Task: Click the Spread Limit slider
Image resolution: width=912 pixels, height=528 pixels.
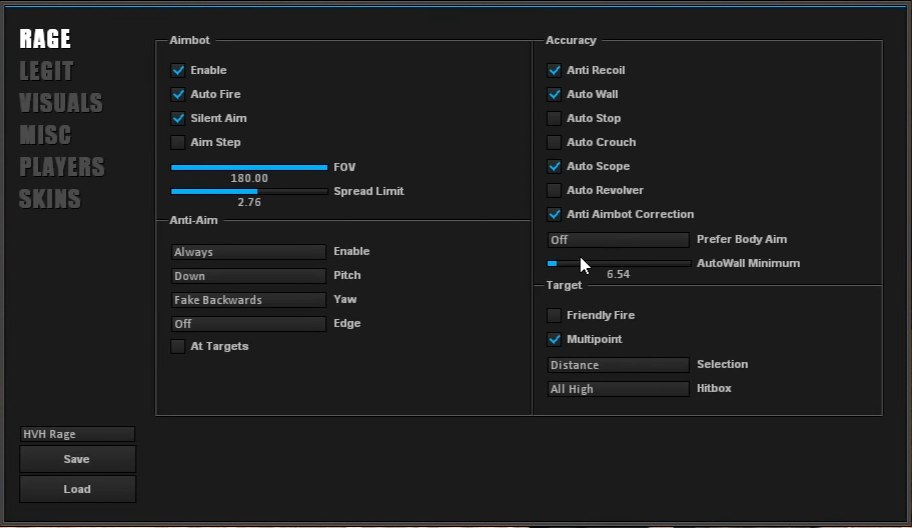Action: coord(248,191)
